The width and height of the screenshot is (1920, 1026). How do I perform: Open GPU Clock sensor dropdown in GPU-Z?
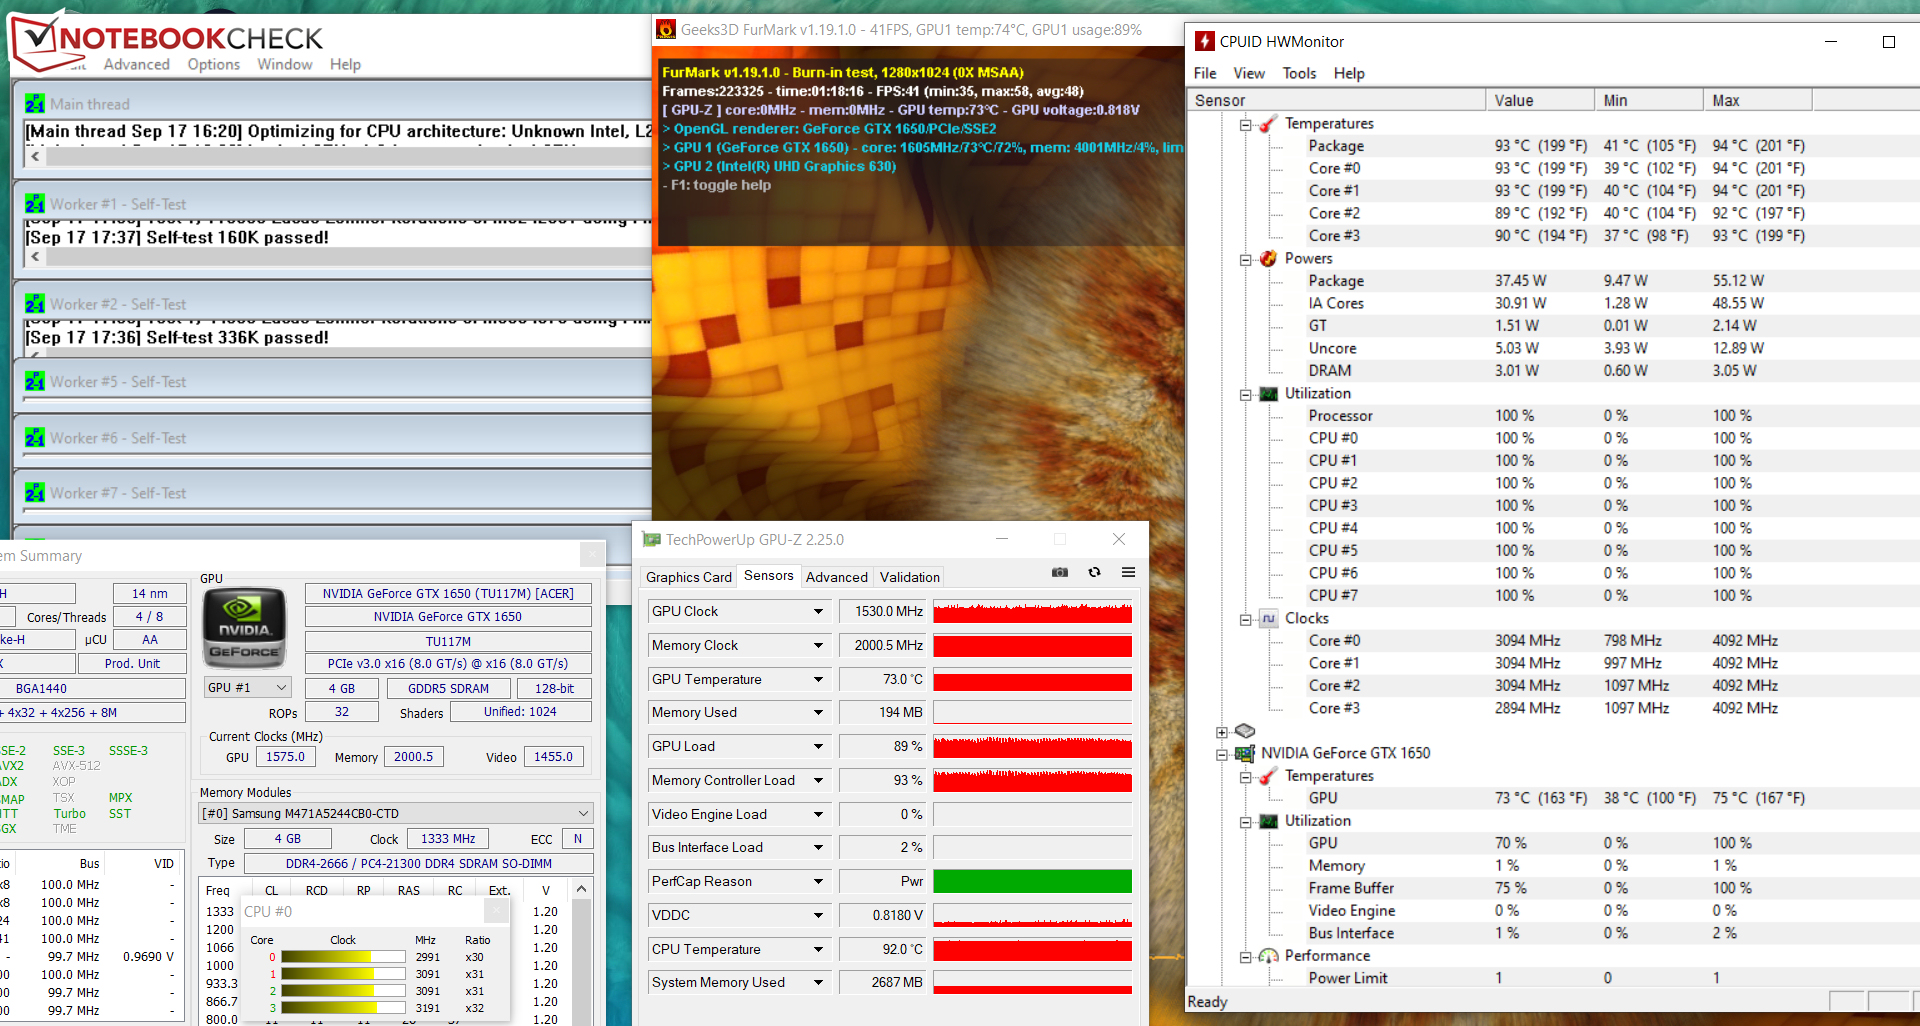pyautogui.click(x=818, y=612)
